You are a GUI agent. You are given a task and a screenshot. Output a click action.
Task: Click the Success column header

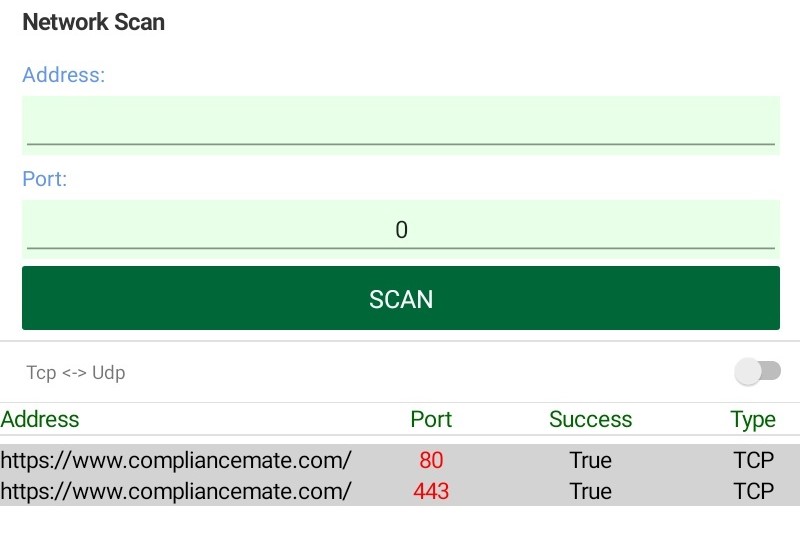[590, 419]
